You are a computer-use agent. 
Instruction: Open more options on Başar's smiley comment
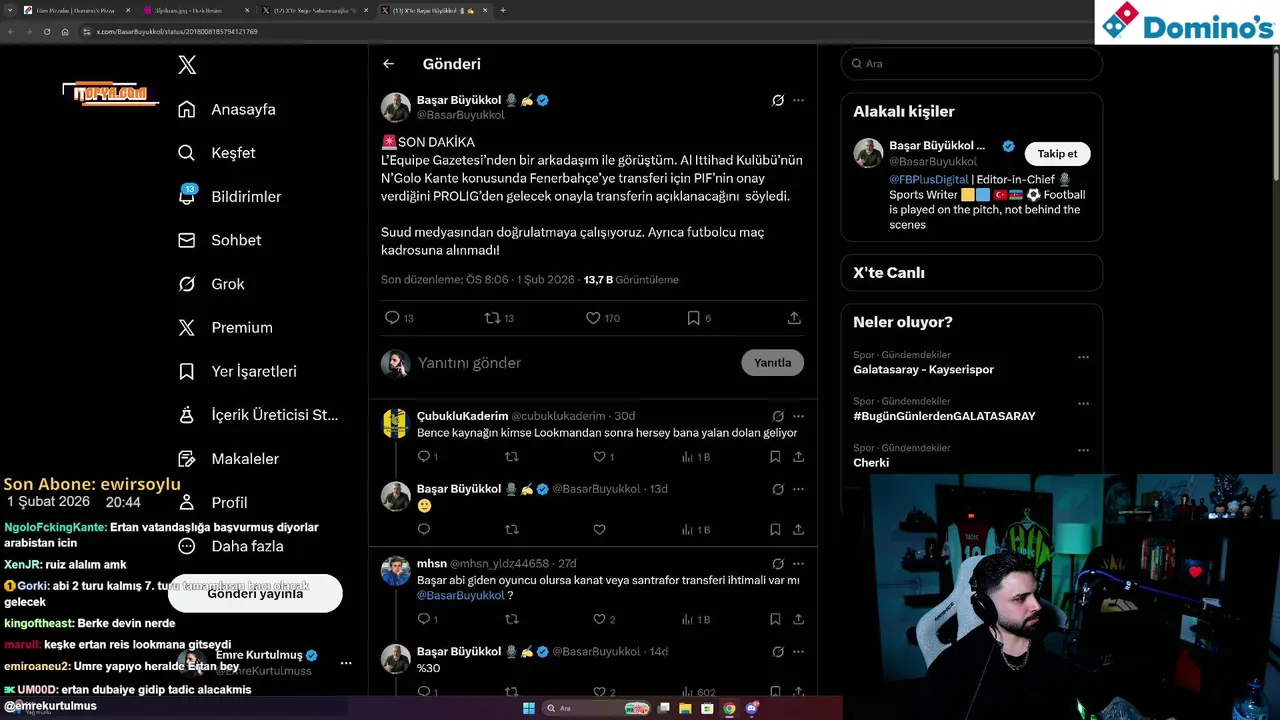pyautogui.click(x=798, y=489)
